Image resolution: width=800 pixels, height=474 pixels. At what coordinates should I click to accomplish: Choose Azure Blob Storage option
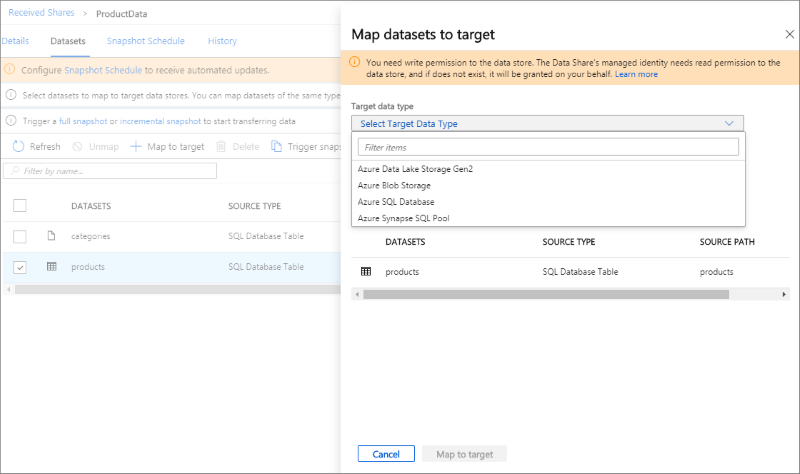click(x=394, y=185)
